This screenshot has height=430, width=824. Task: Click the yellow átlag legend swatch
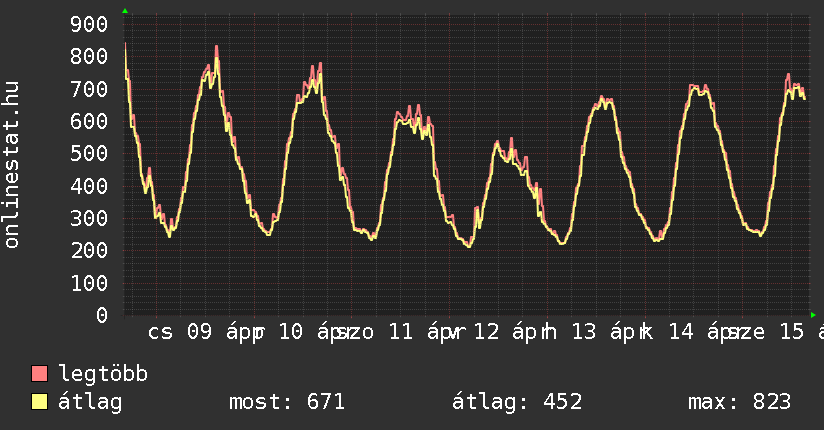[40, 402]
